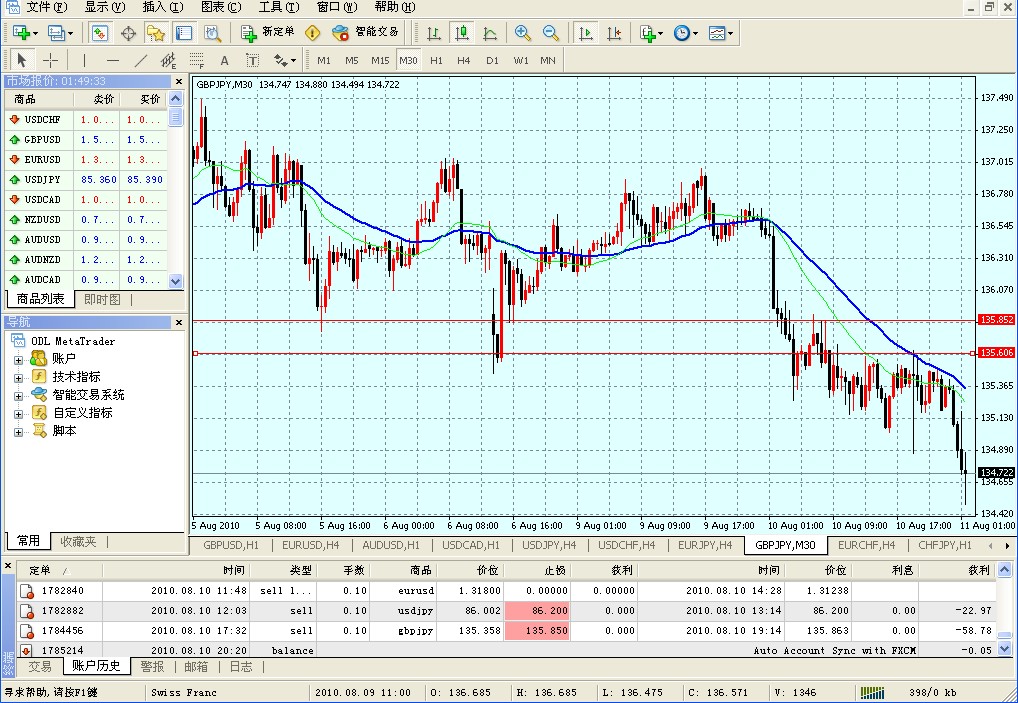Select the crosshair tool

[50, 60]
